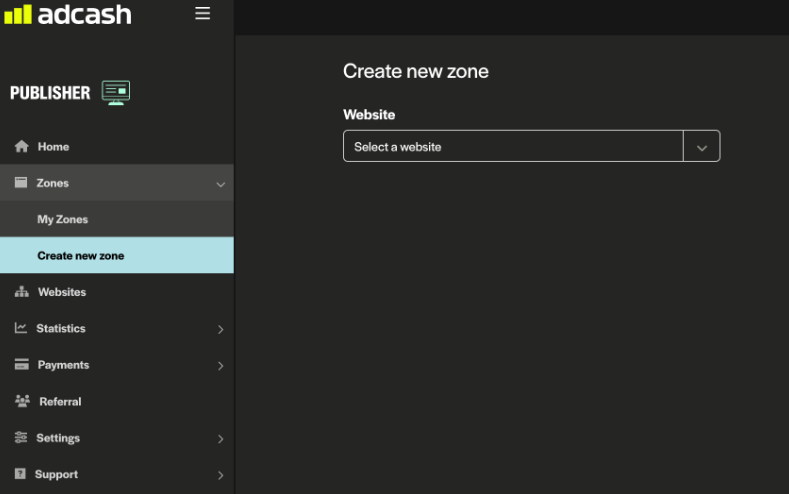Image resolution: width=789 pixels, height=494 pixels.
Task: Click the Statistics chart icon
Action: coord(21,328)
